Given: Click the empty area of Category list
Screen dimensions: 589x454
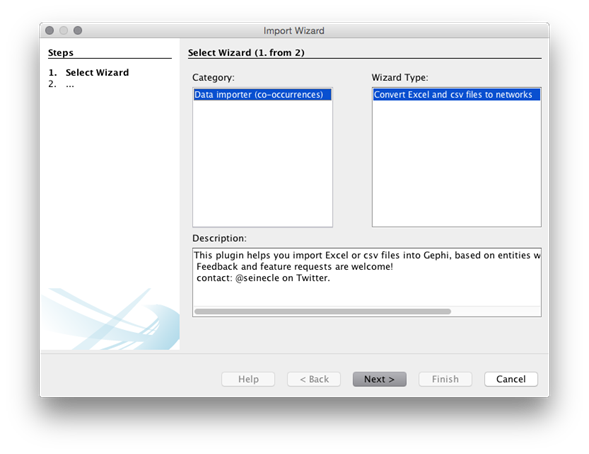Looking at the screenshot, I should point(262,163).
